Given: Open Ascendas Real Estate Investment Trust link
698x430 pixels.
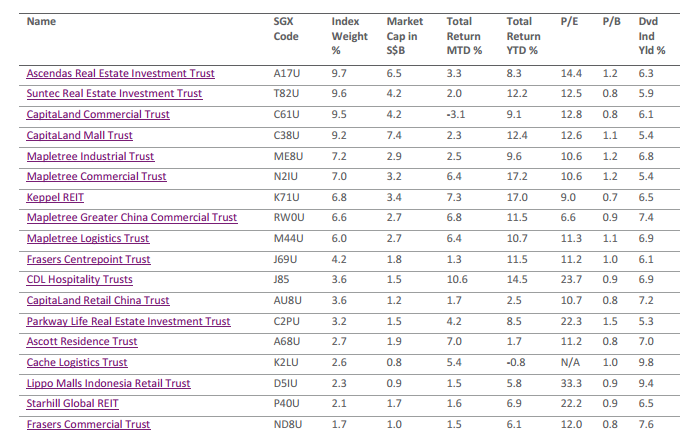Looking at the screenshot, I should coord(120,74).
